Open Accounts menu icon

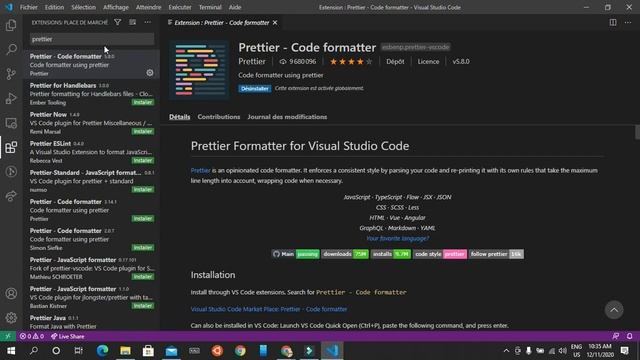coord(11,293)
